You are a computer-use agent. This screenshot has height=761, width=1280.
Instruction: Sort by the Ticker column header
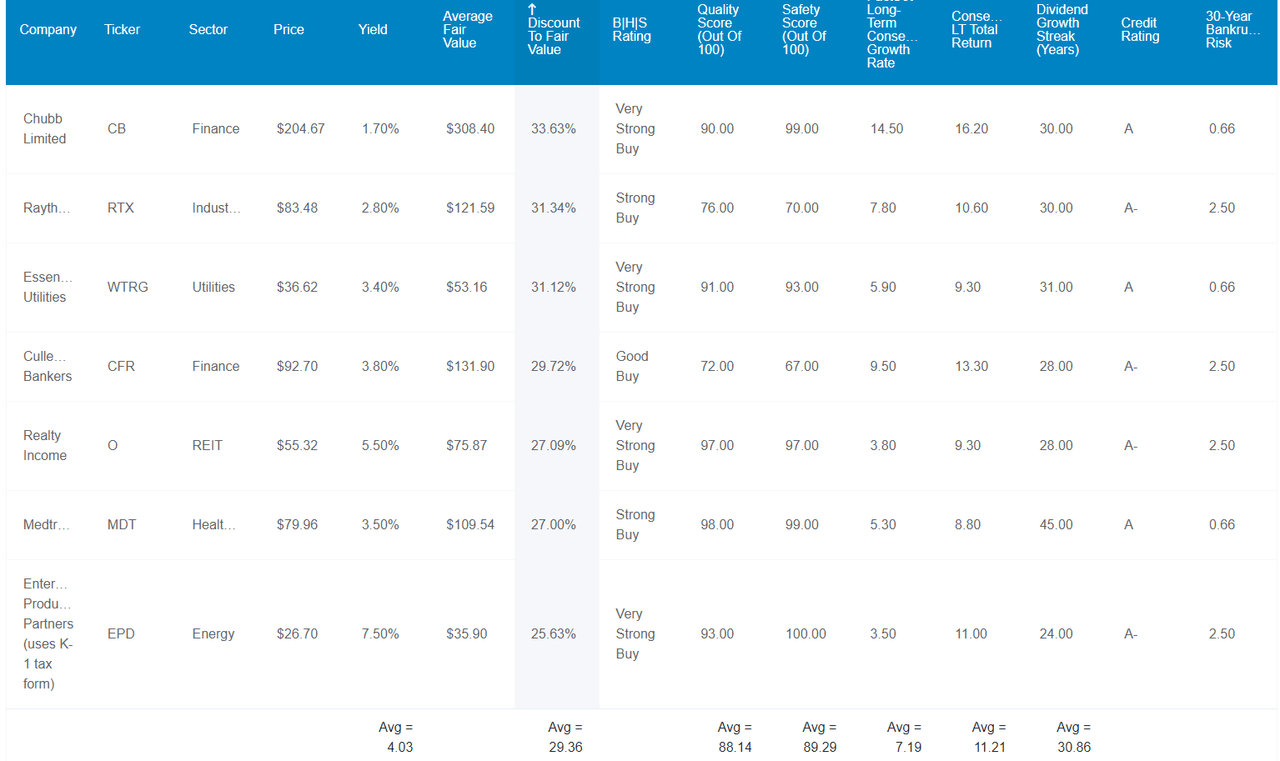click(x=122, y=30)
